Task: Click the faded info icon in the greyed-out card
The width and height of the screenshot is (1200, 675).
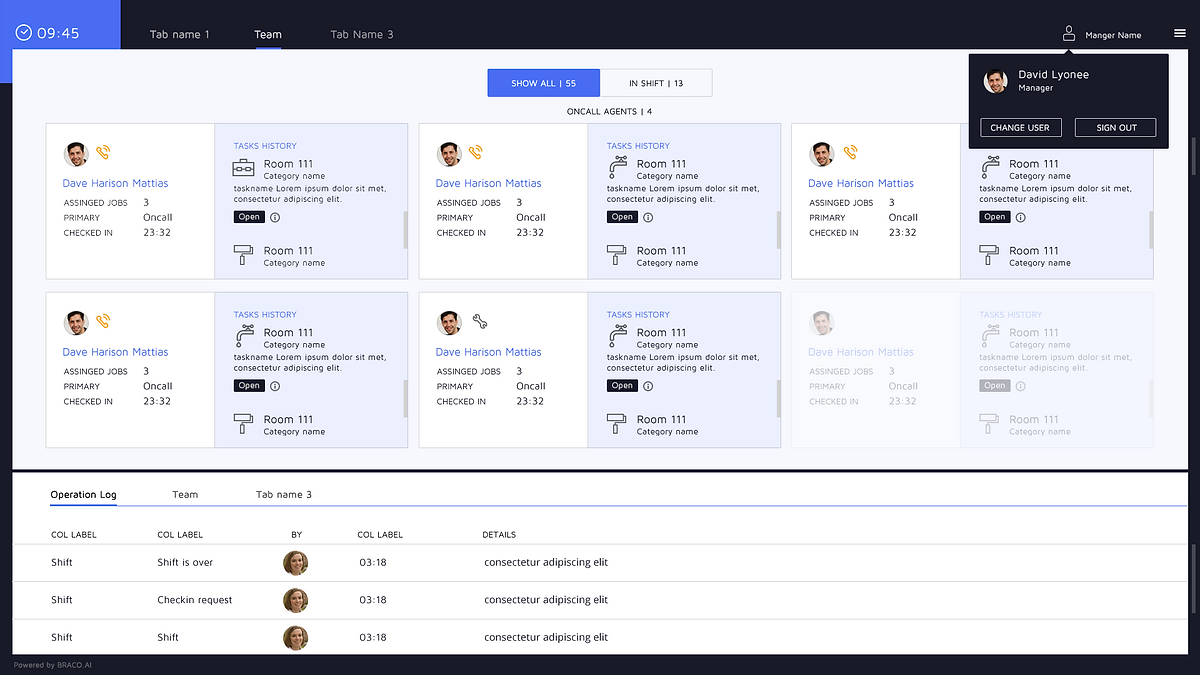Action: [1020, 386]
